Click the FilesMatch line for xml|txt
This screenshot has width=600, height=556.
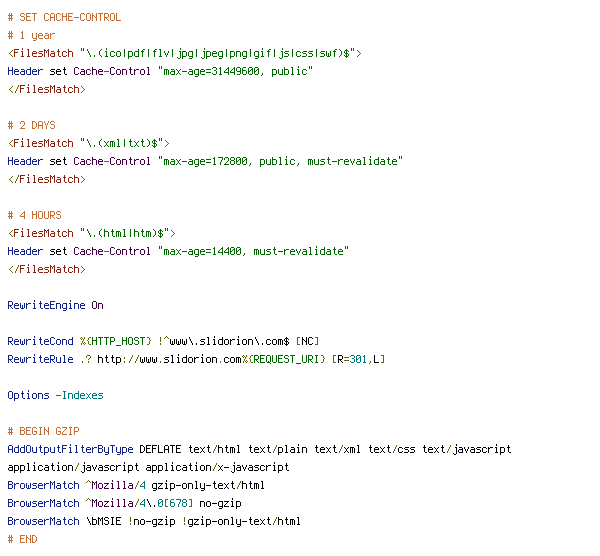[88, 144]
